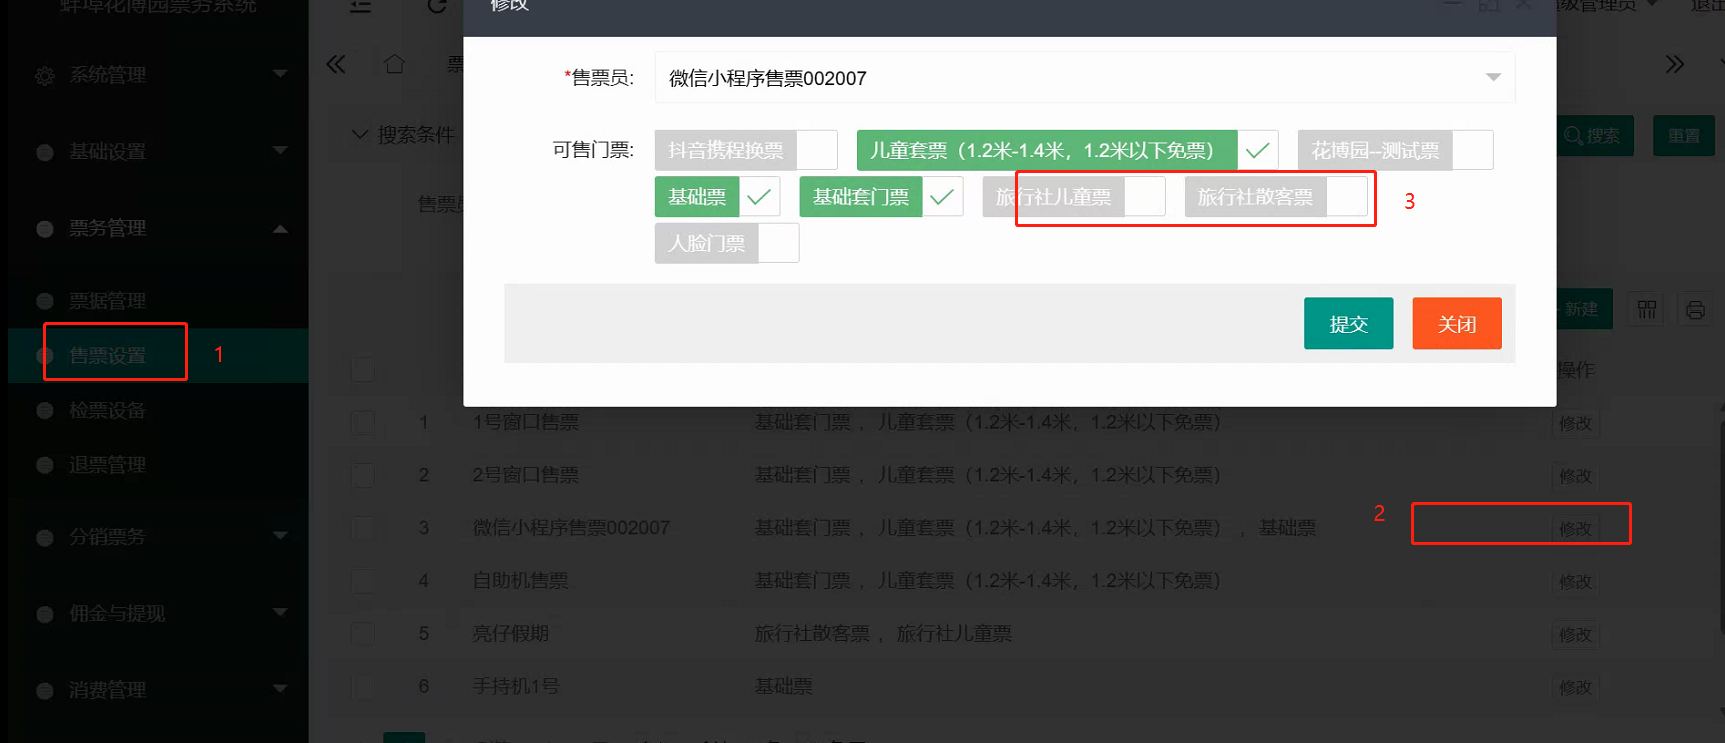Click the home icon in tab bar
The image size is (1725, 743).
[x=395, y=65]
